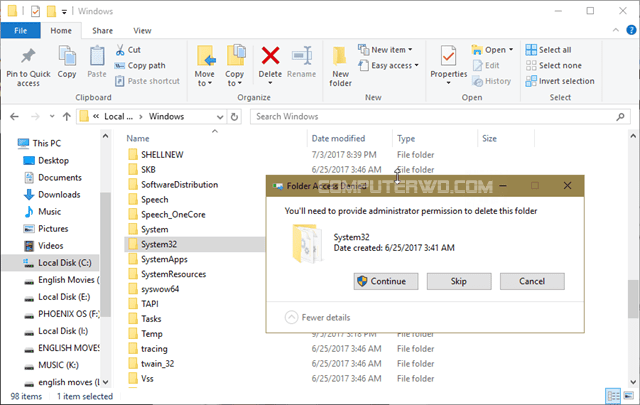
Task: Select This PC in navigation pane
Action: pyautogui.click(x=40, y=143)
